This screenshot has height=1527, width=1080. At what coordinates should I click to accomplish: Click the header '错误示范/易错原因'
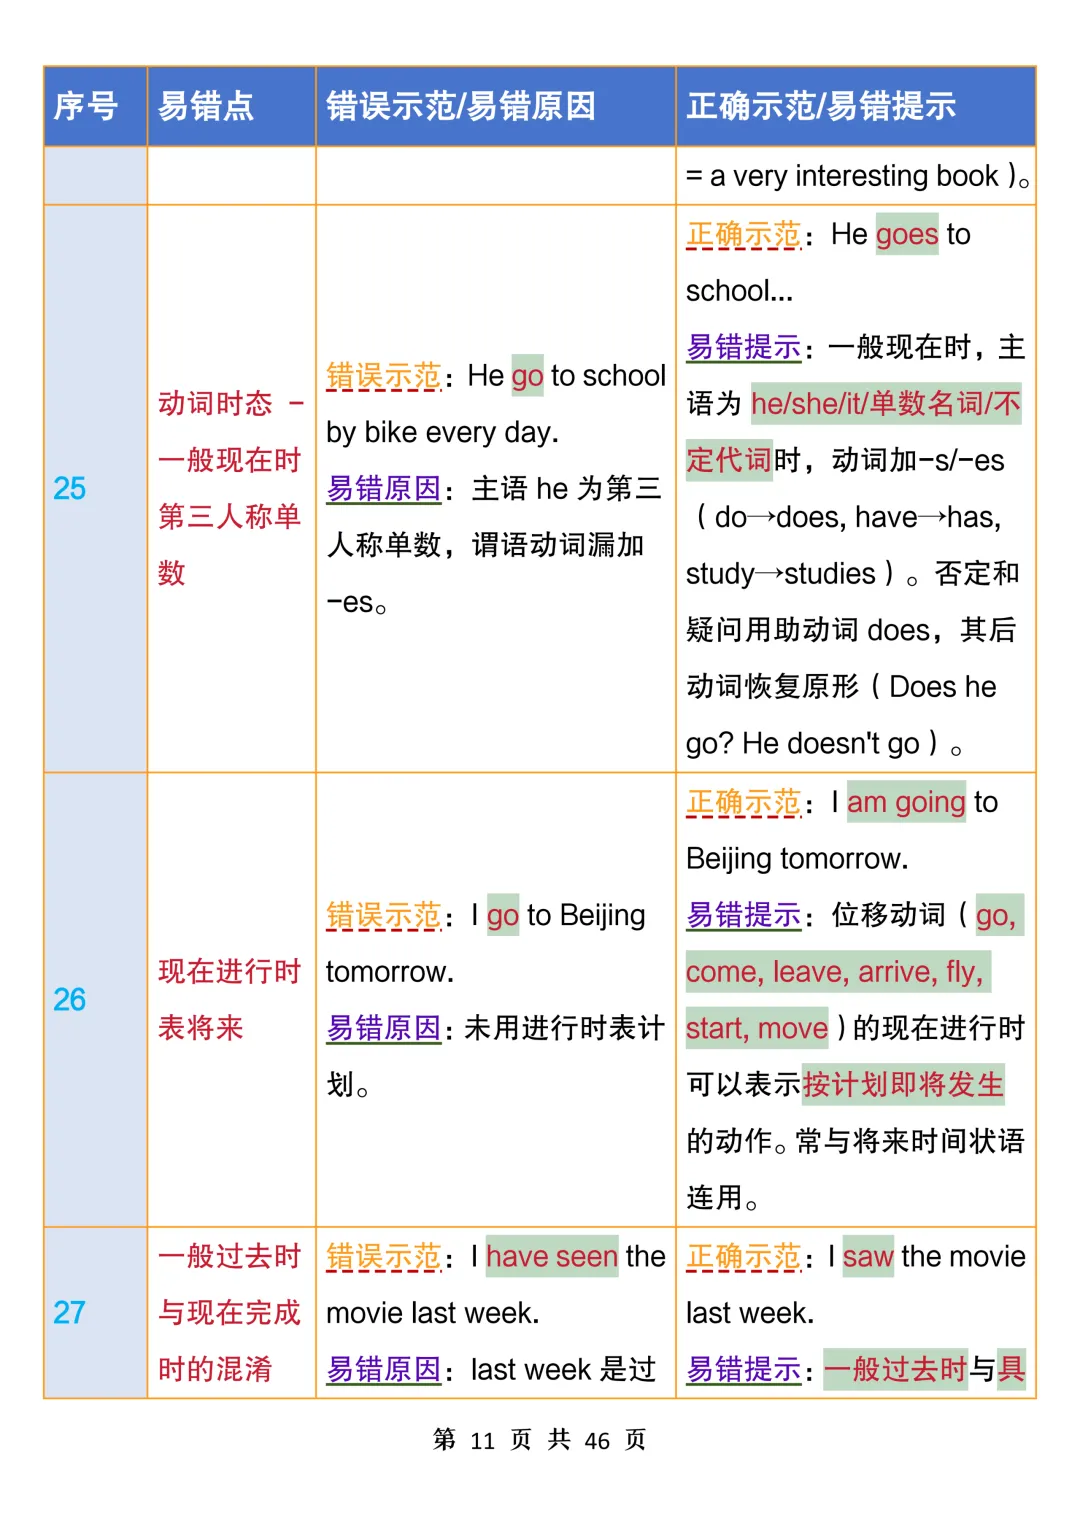496,106
